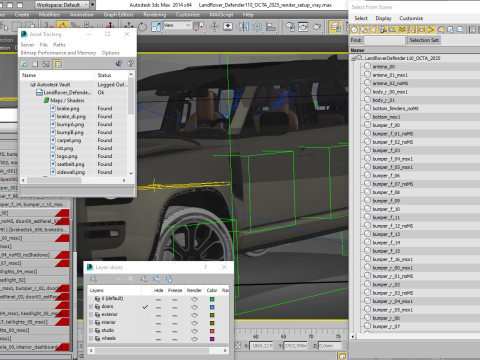Image resolution: width=480 pixels, height=360 pixels.
Task: Open MAXScript menu
Action: click(221, 15)
